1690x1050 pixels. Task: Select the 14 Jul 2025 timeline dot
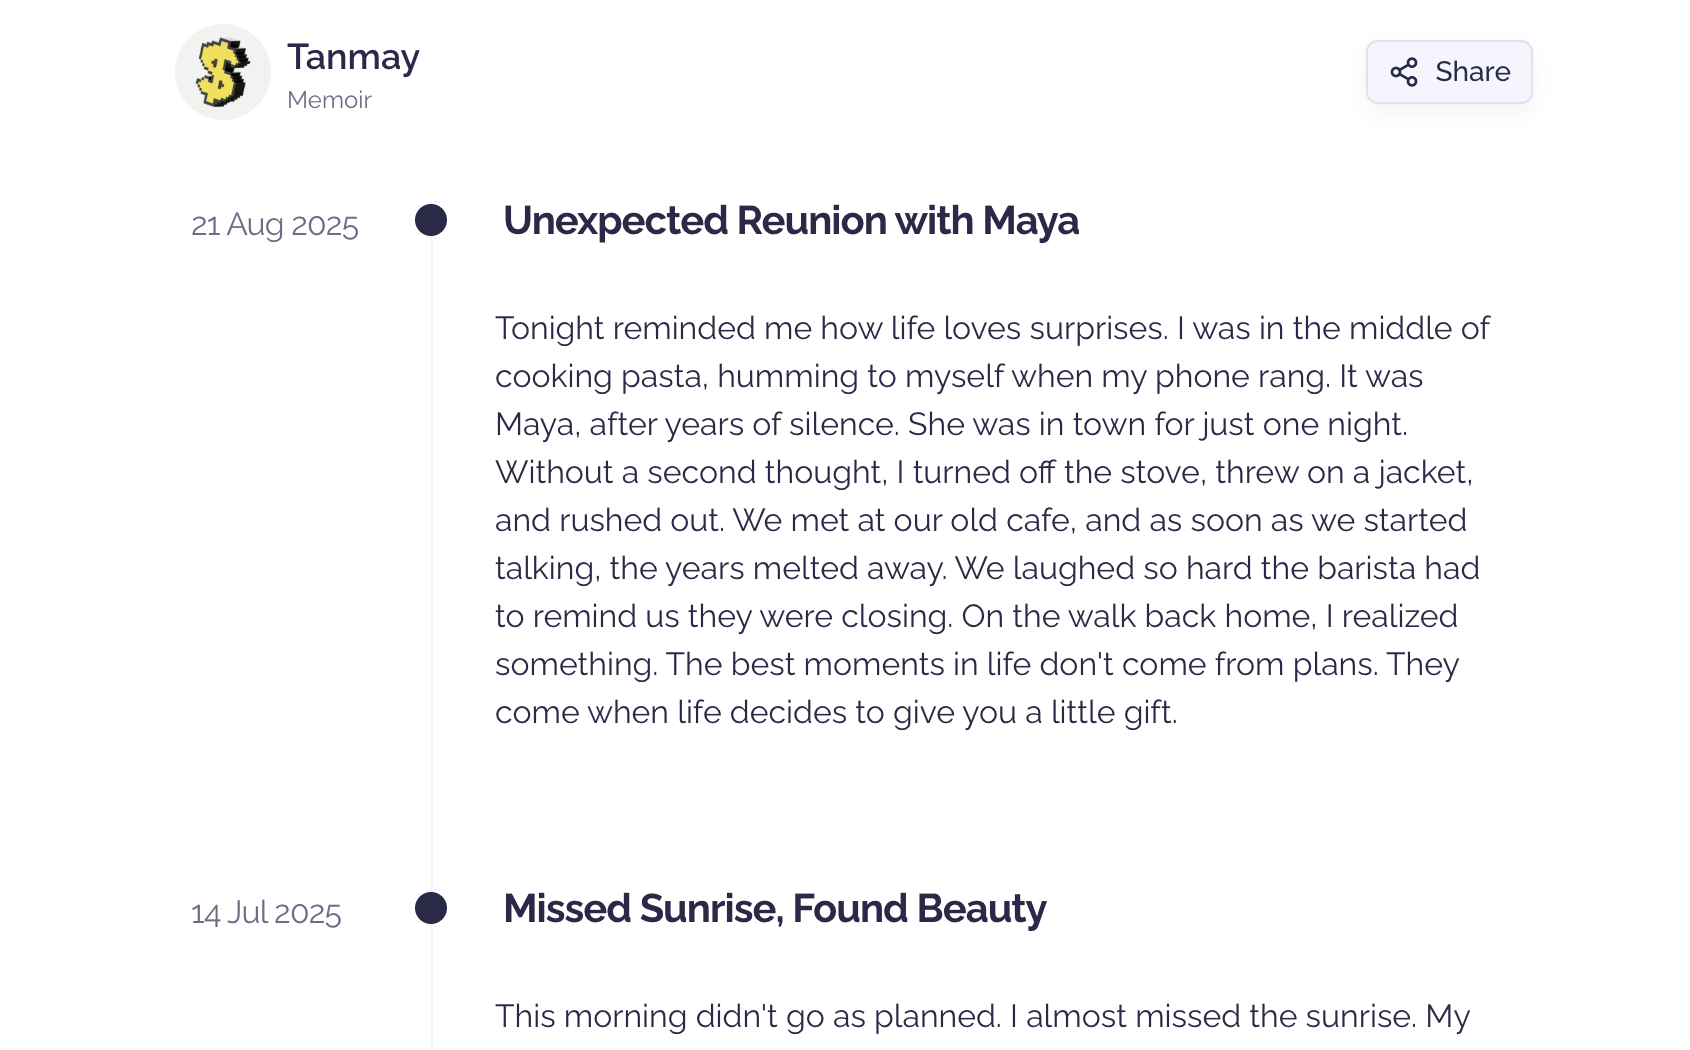coord(431,908)
